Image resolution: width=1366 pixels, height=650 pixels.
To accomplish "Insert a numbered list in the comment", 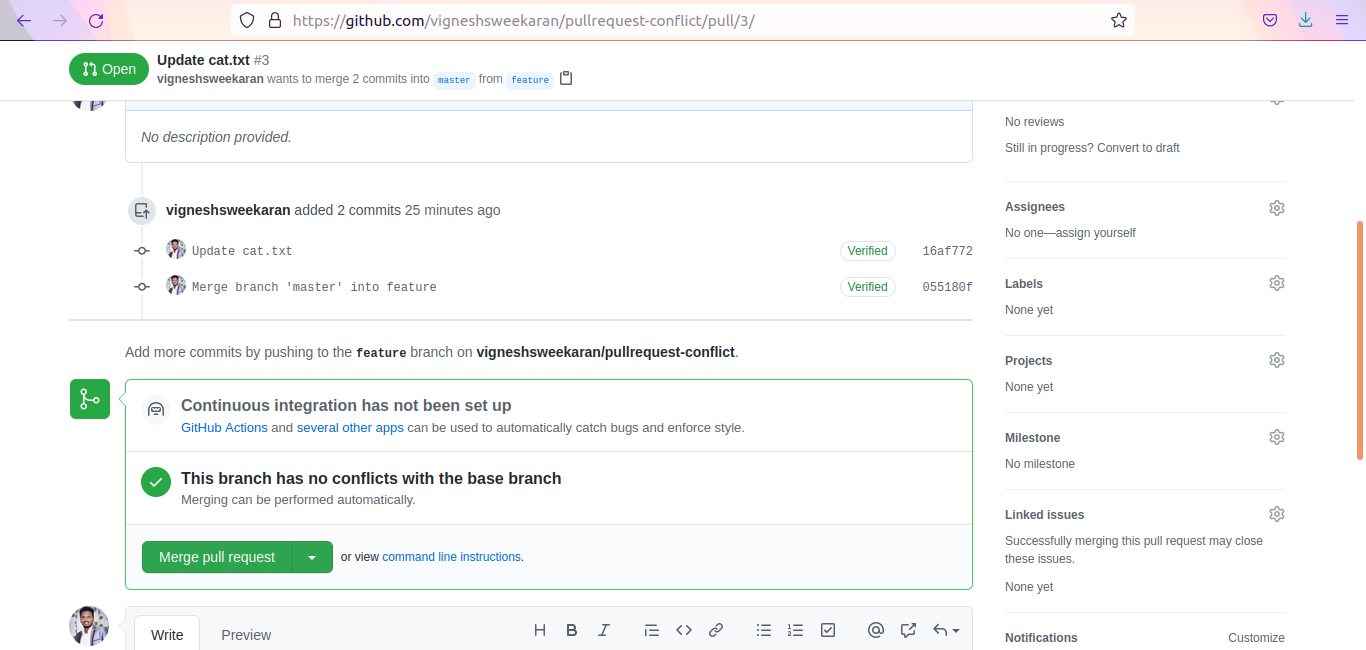I will [x=796, y=630].
